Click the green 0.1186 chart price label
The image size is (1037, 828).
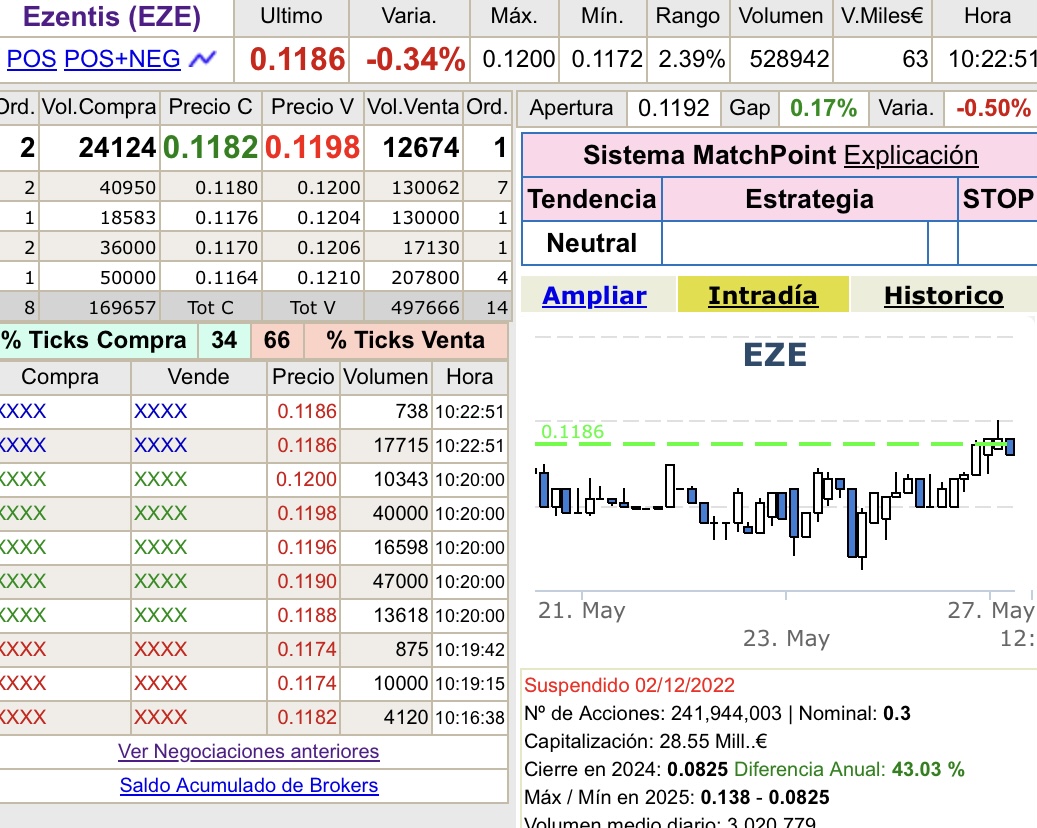coord(572,432)
